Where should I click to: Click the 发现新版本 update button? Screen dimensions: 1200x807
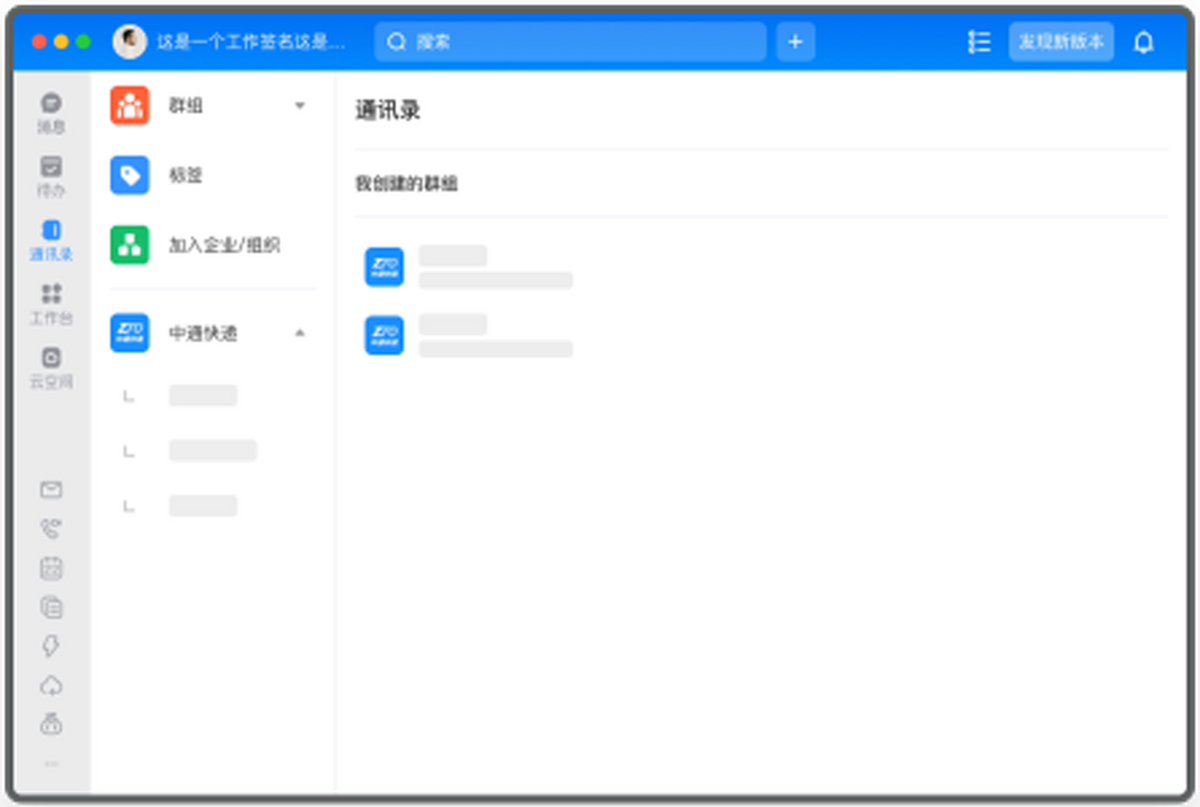(x=1061, y=41)
